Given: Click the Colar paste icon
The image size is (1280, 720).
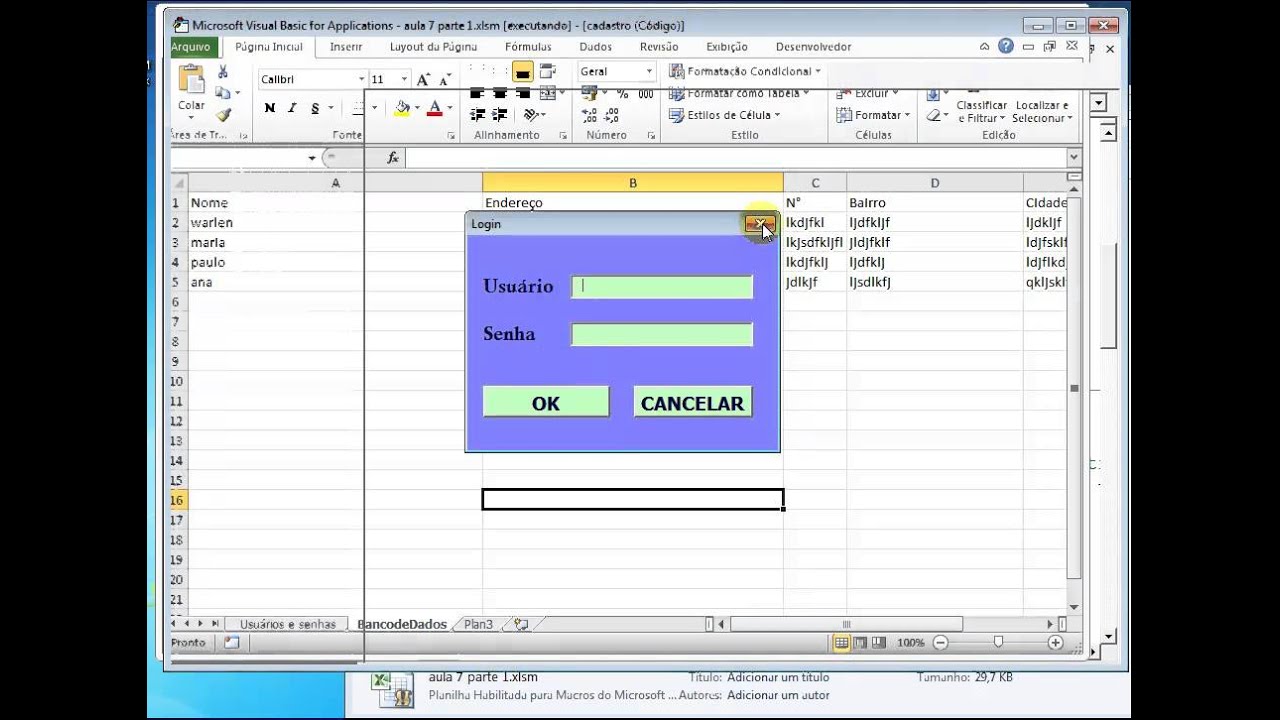Looking at the screenshot, I should point(191,80).
